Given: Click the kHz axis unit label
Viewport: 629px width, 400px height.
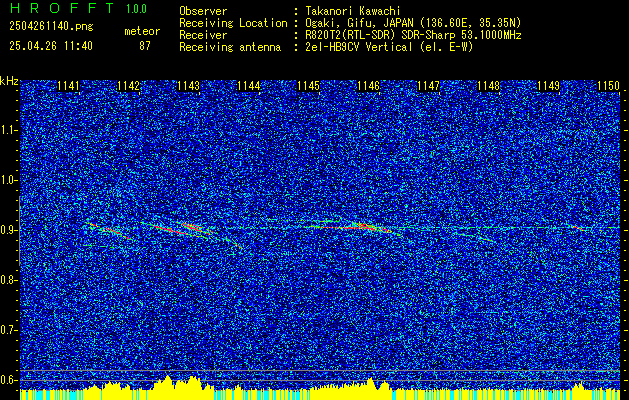Looking at the screenshot, I should [9, 81].
